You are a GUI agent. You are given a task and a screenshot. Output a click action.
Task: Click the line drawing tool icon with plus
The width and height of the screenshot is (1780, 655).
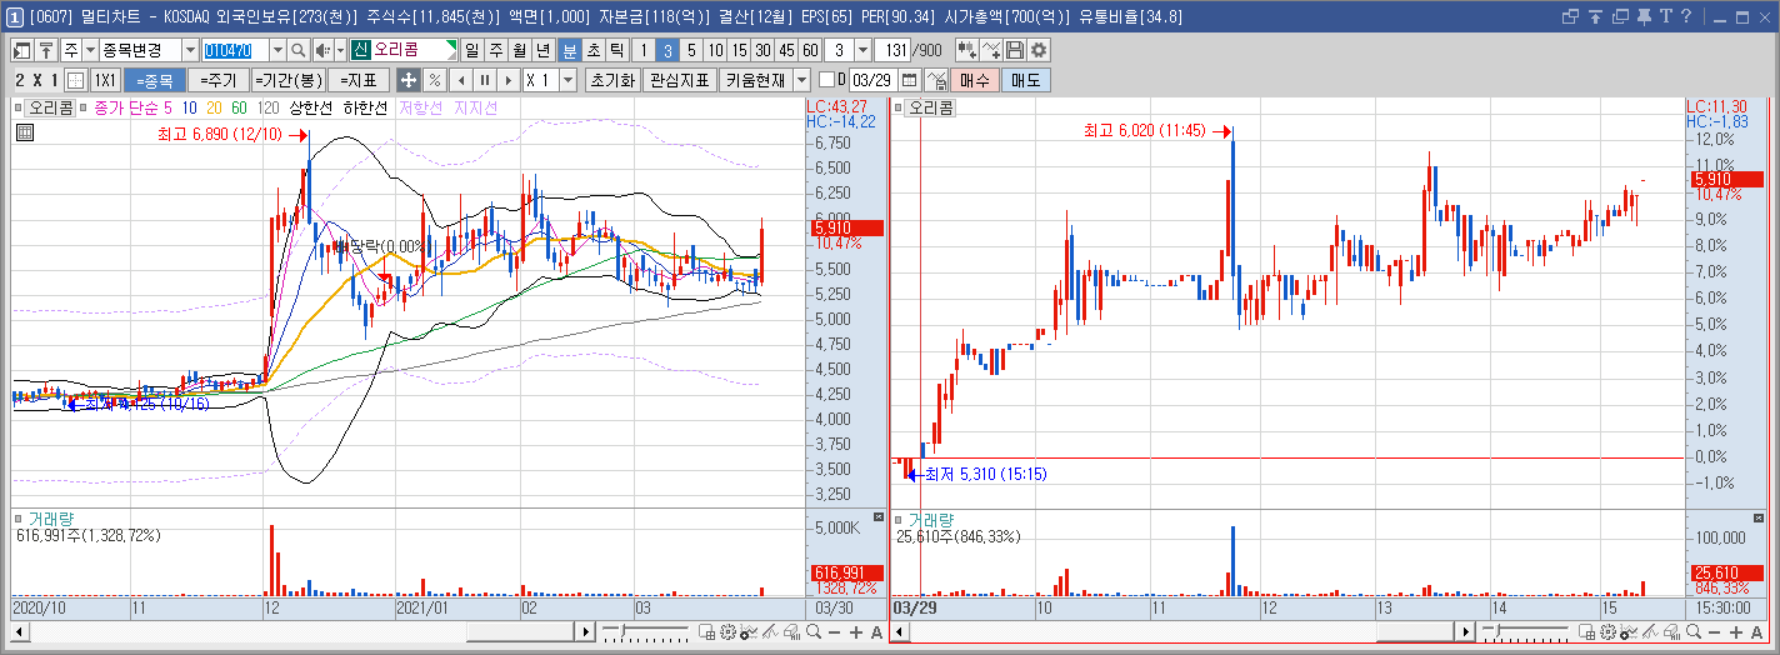point(991,50)
